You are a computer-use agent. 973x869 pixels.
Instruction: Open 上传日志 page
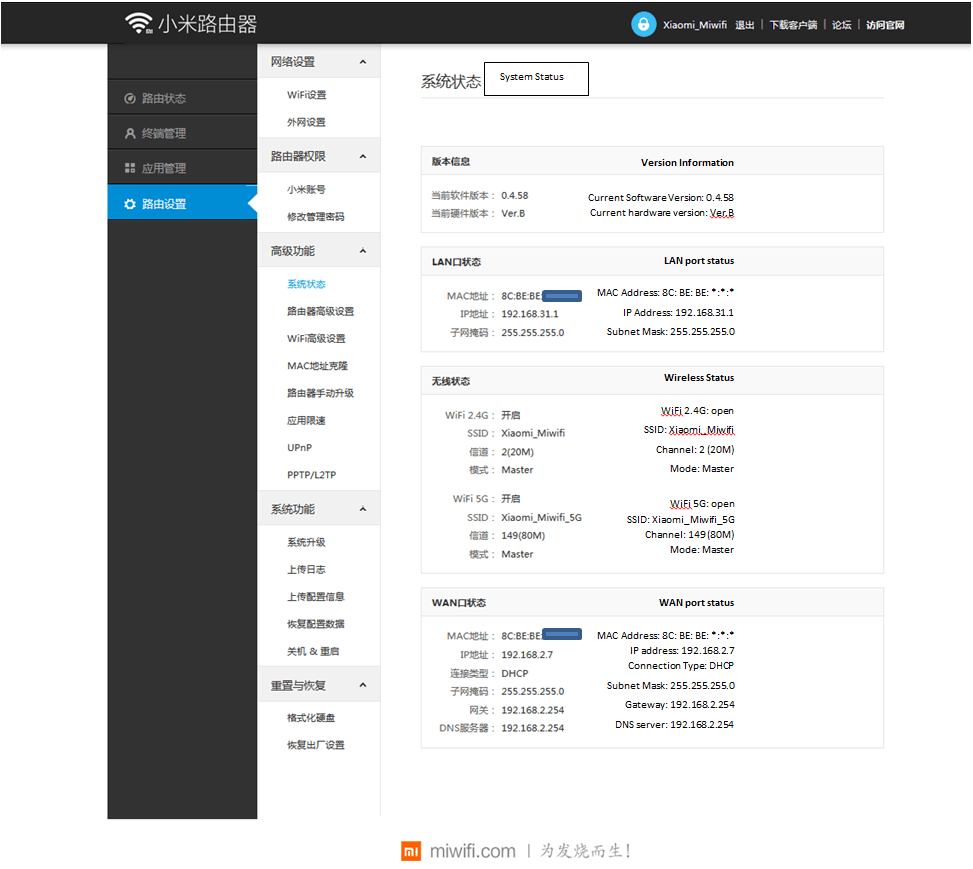coord(307,569)
